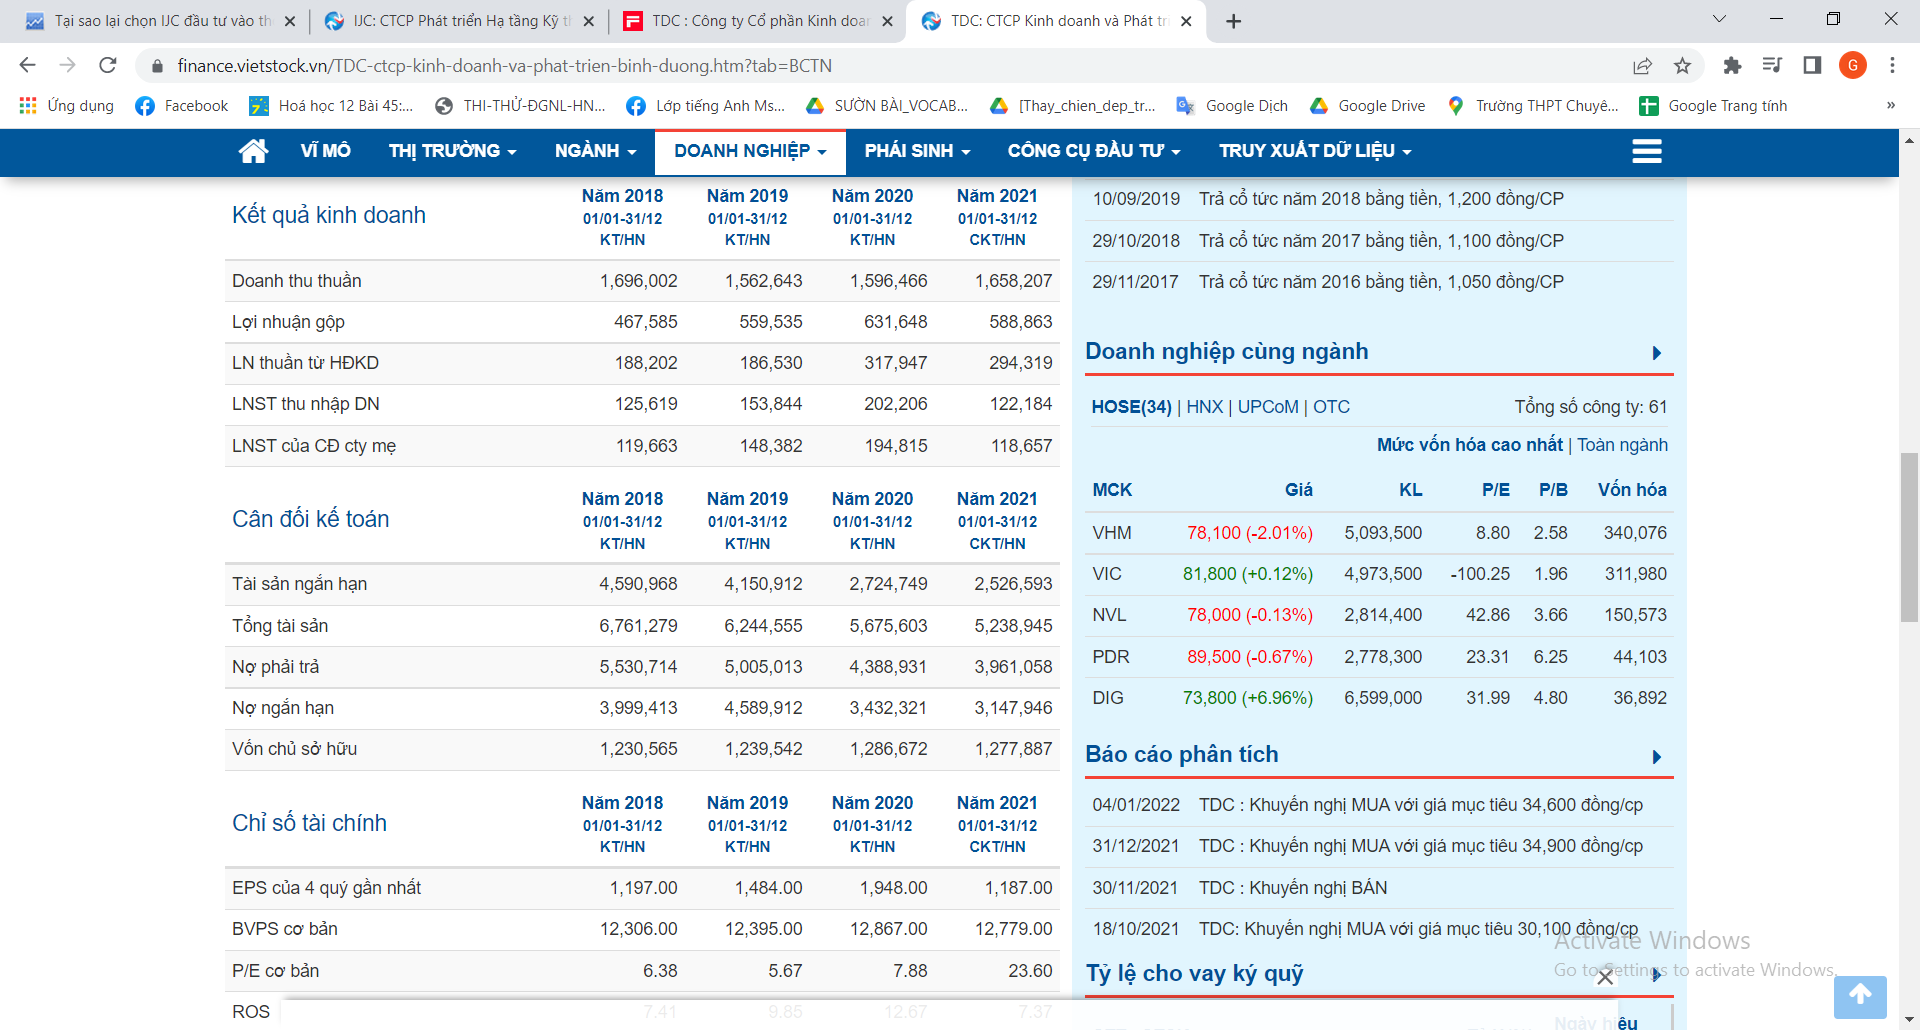The width and height of the screenshot is (1920, 1030).
Task: Open 04/01/2022 TDC MUA 34,600 report
Action: click(x=1420, y=805)
